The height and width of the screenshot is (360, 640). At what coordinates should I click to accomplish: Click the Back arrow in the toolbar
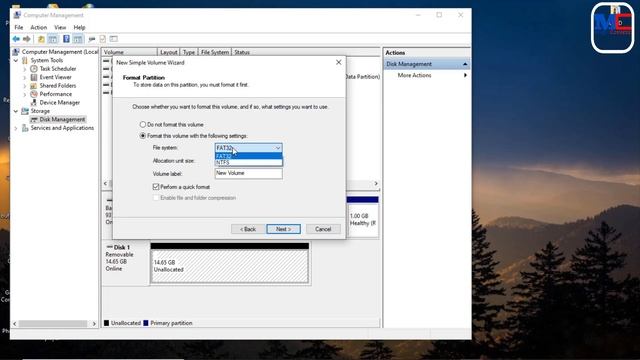pyautogui.click(x=16, y=39)
